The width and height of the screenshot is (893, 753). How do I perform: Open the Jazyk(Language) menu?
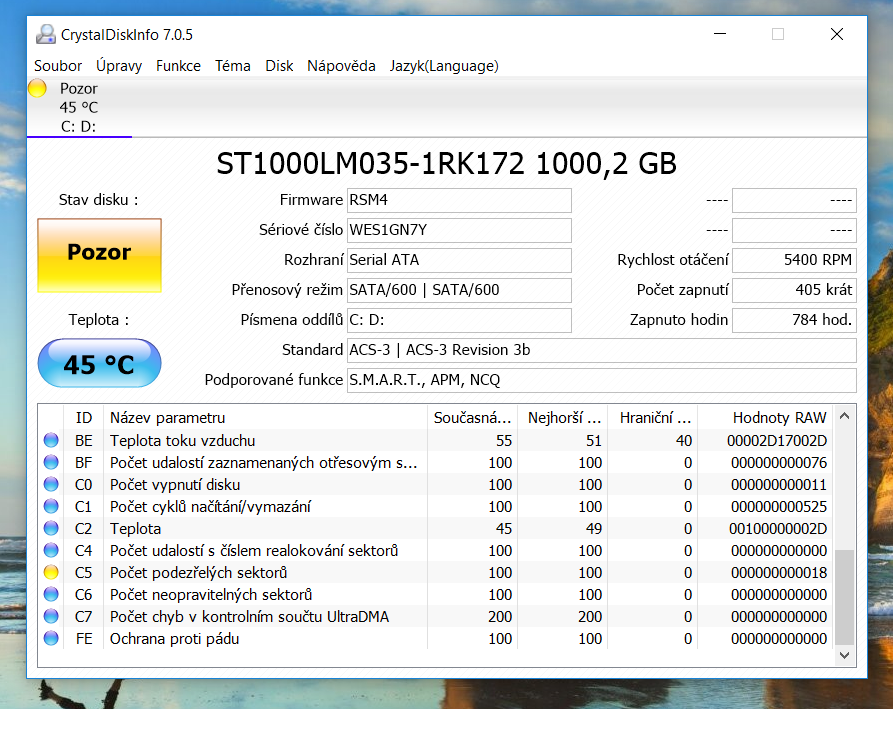444,66
